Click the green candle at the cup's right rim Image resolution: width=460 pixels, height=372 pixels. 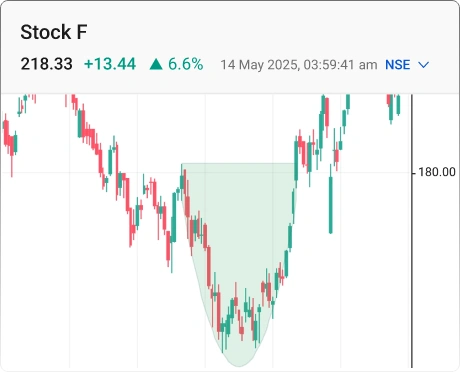(296, 160)
